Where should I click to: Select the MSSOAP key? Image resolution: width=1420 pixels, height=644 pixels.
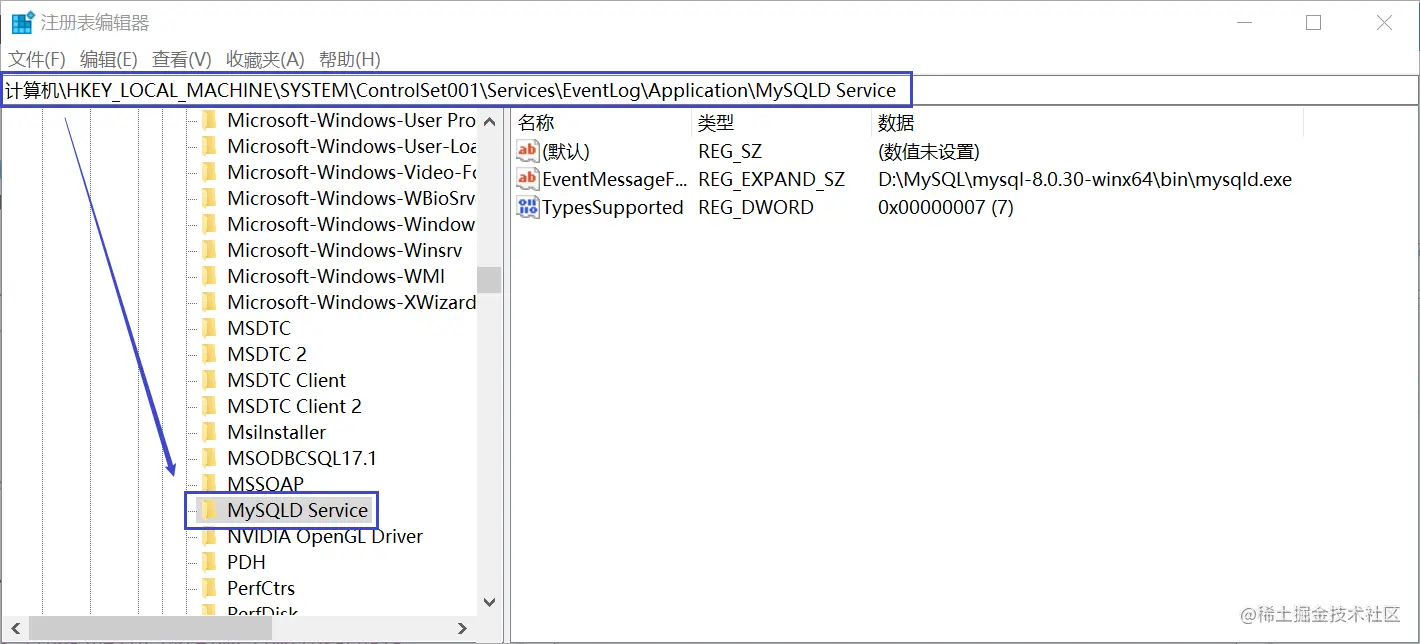point(265,484)
